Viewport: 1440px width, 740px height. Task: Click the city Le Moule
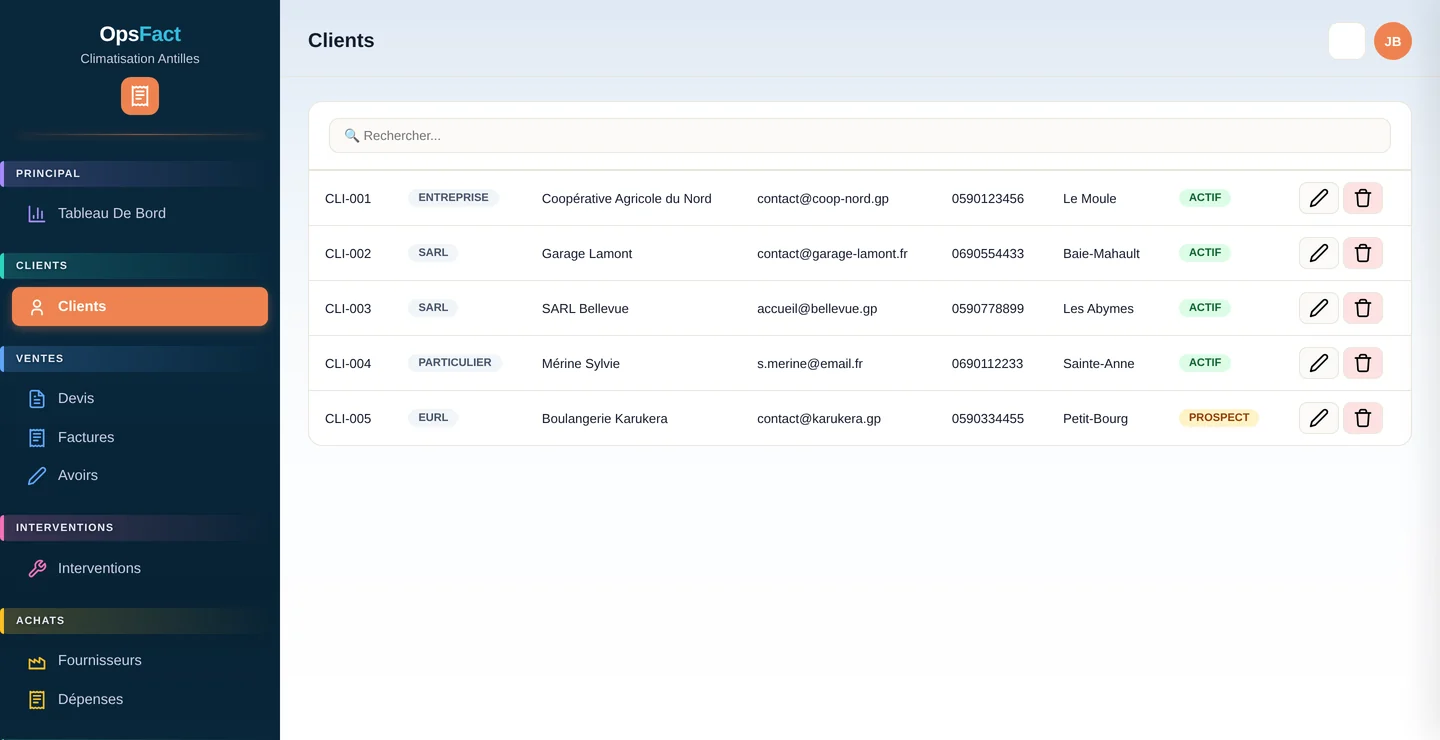[1089, 199]
